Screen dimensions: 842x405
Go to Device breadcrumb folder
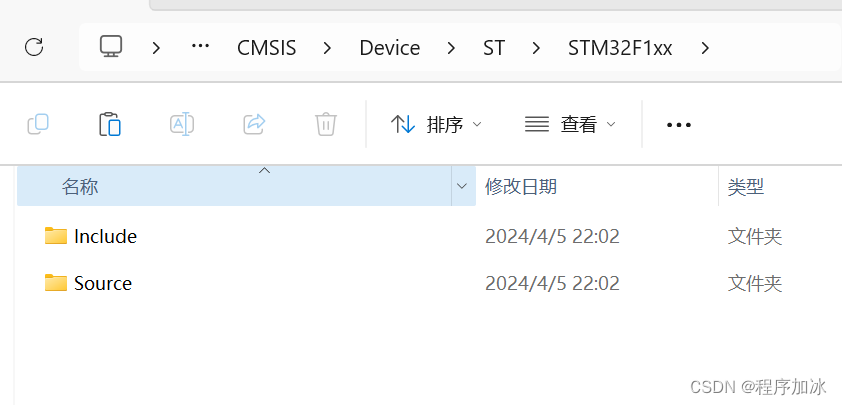(390, 48)
